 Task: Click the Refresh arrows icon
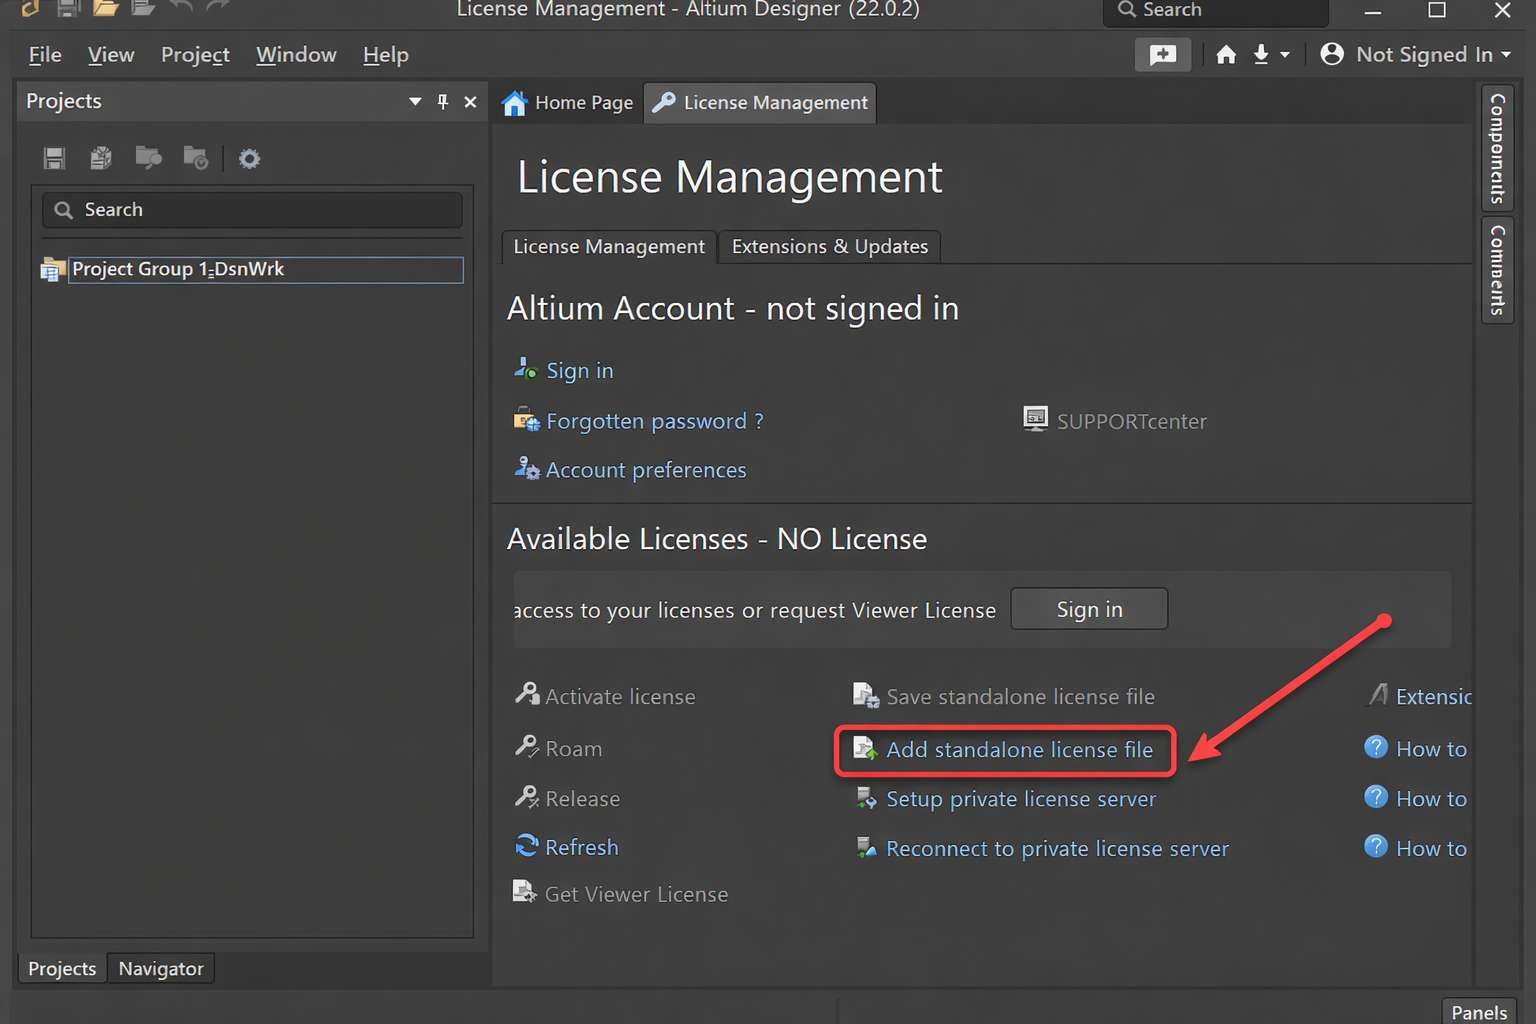[527, 846]
